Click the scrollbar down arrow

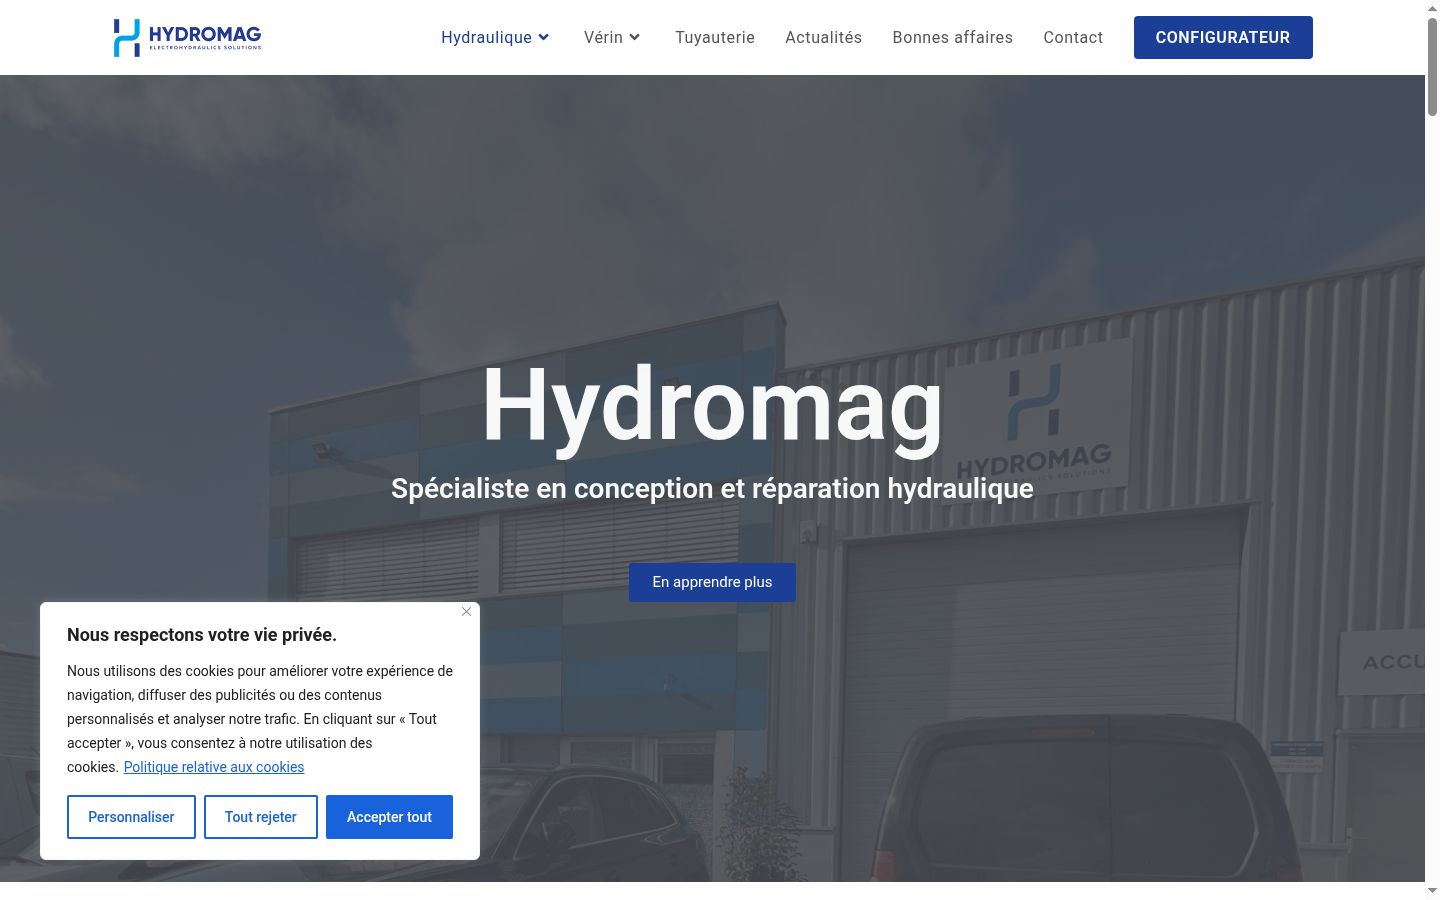[x=1432, y=890]
